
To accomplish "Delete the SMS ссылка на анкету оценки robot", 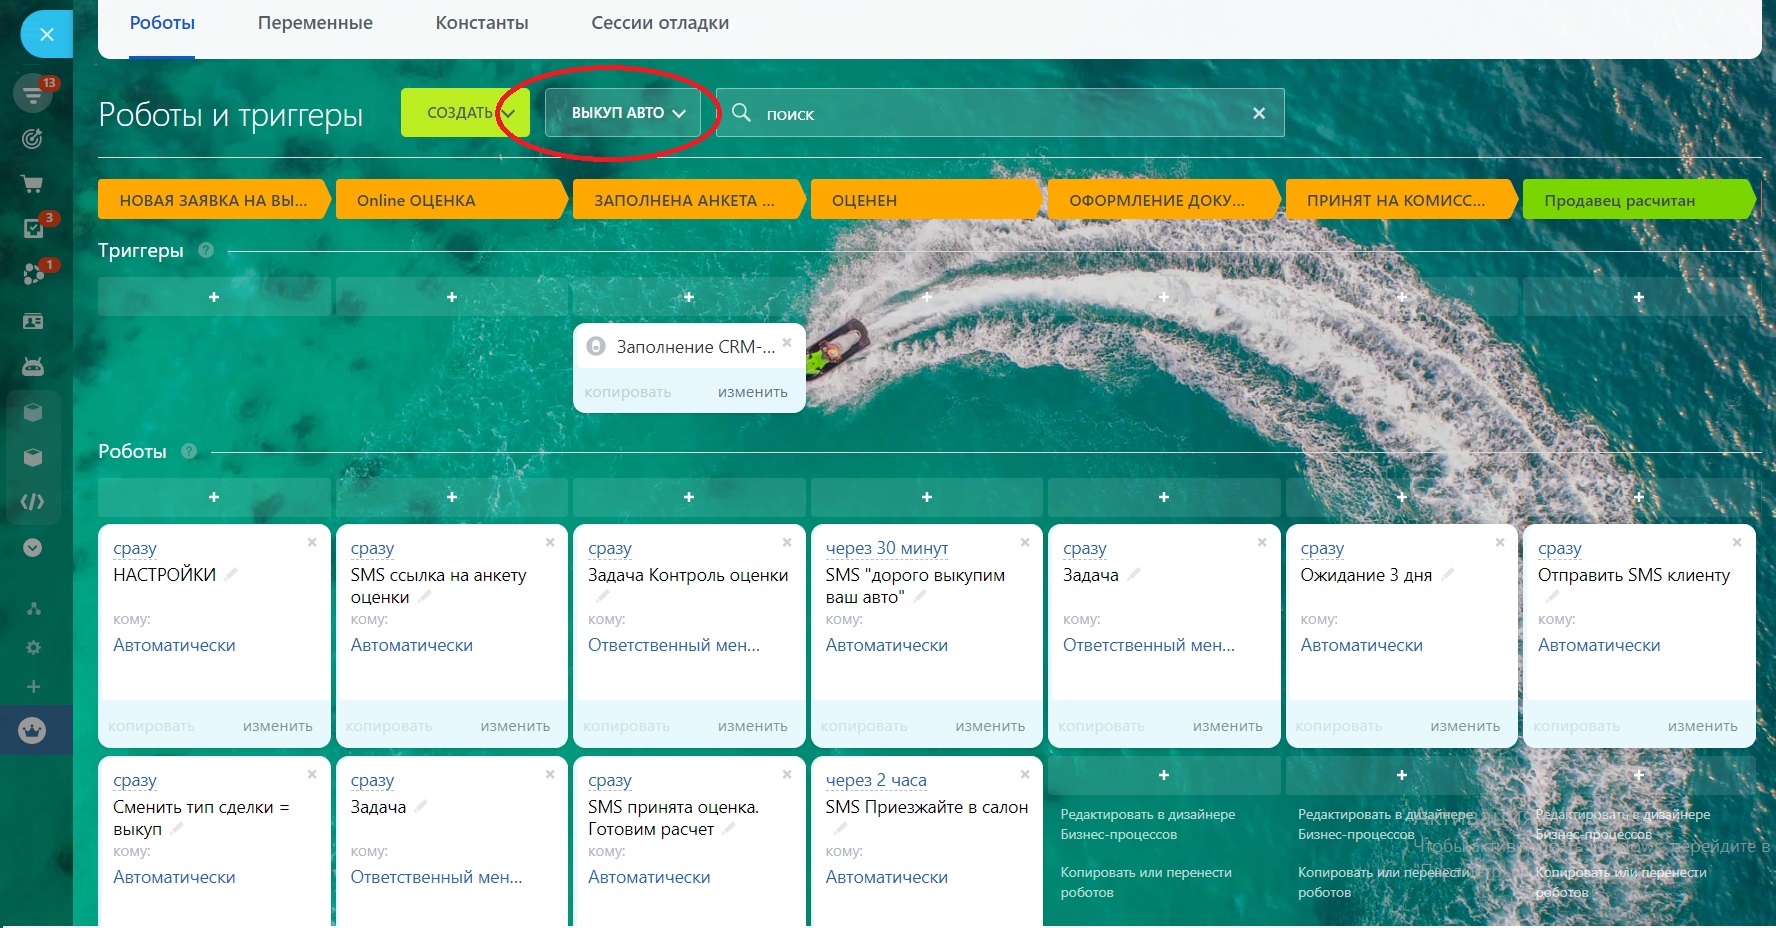I will [550, 542].
